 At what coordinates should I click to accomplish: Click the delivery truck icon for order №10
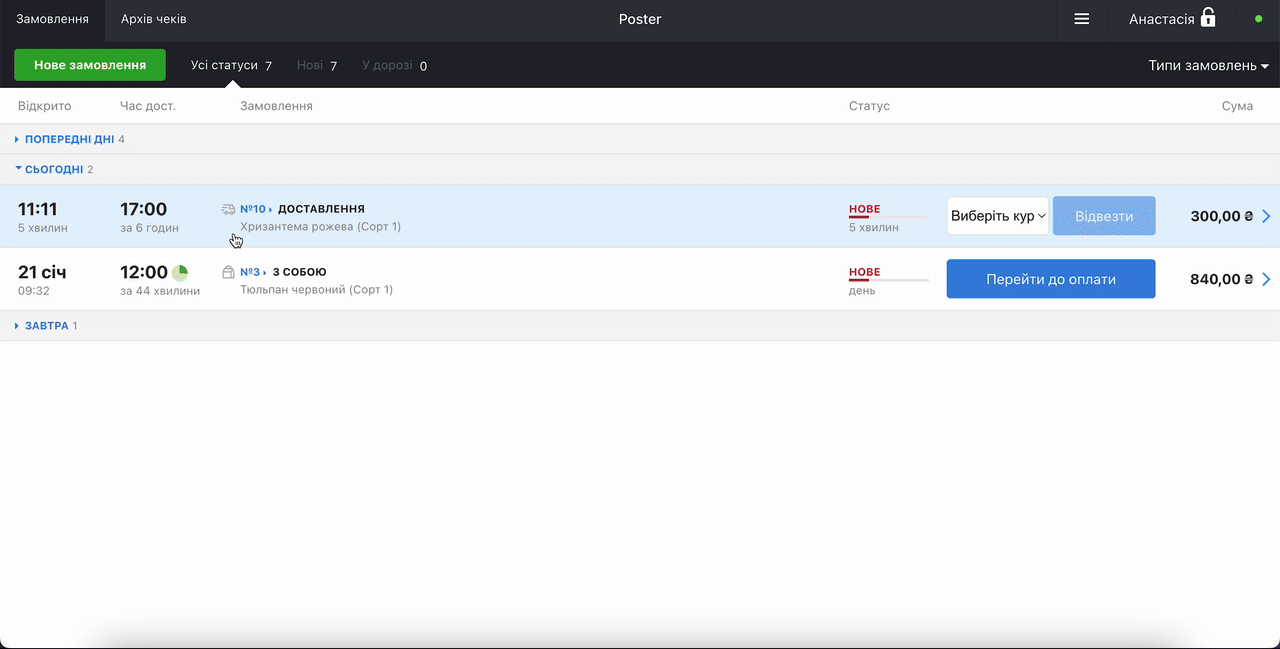point(228,209)
